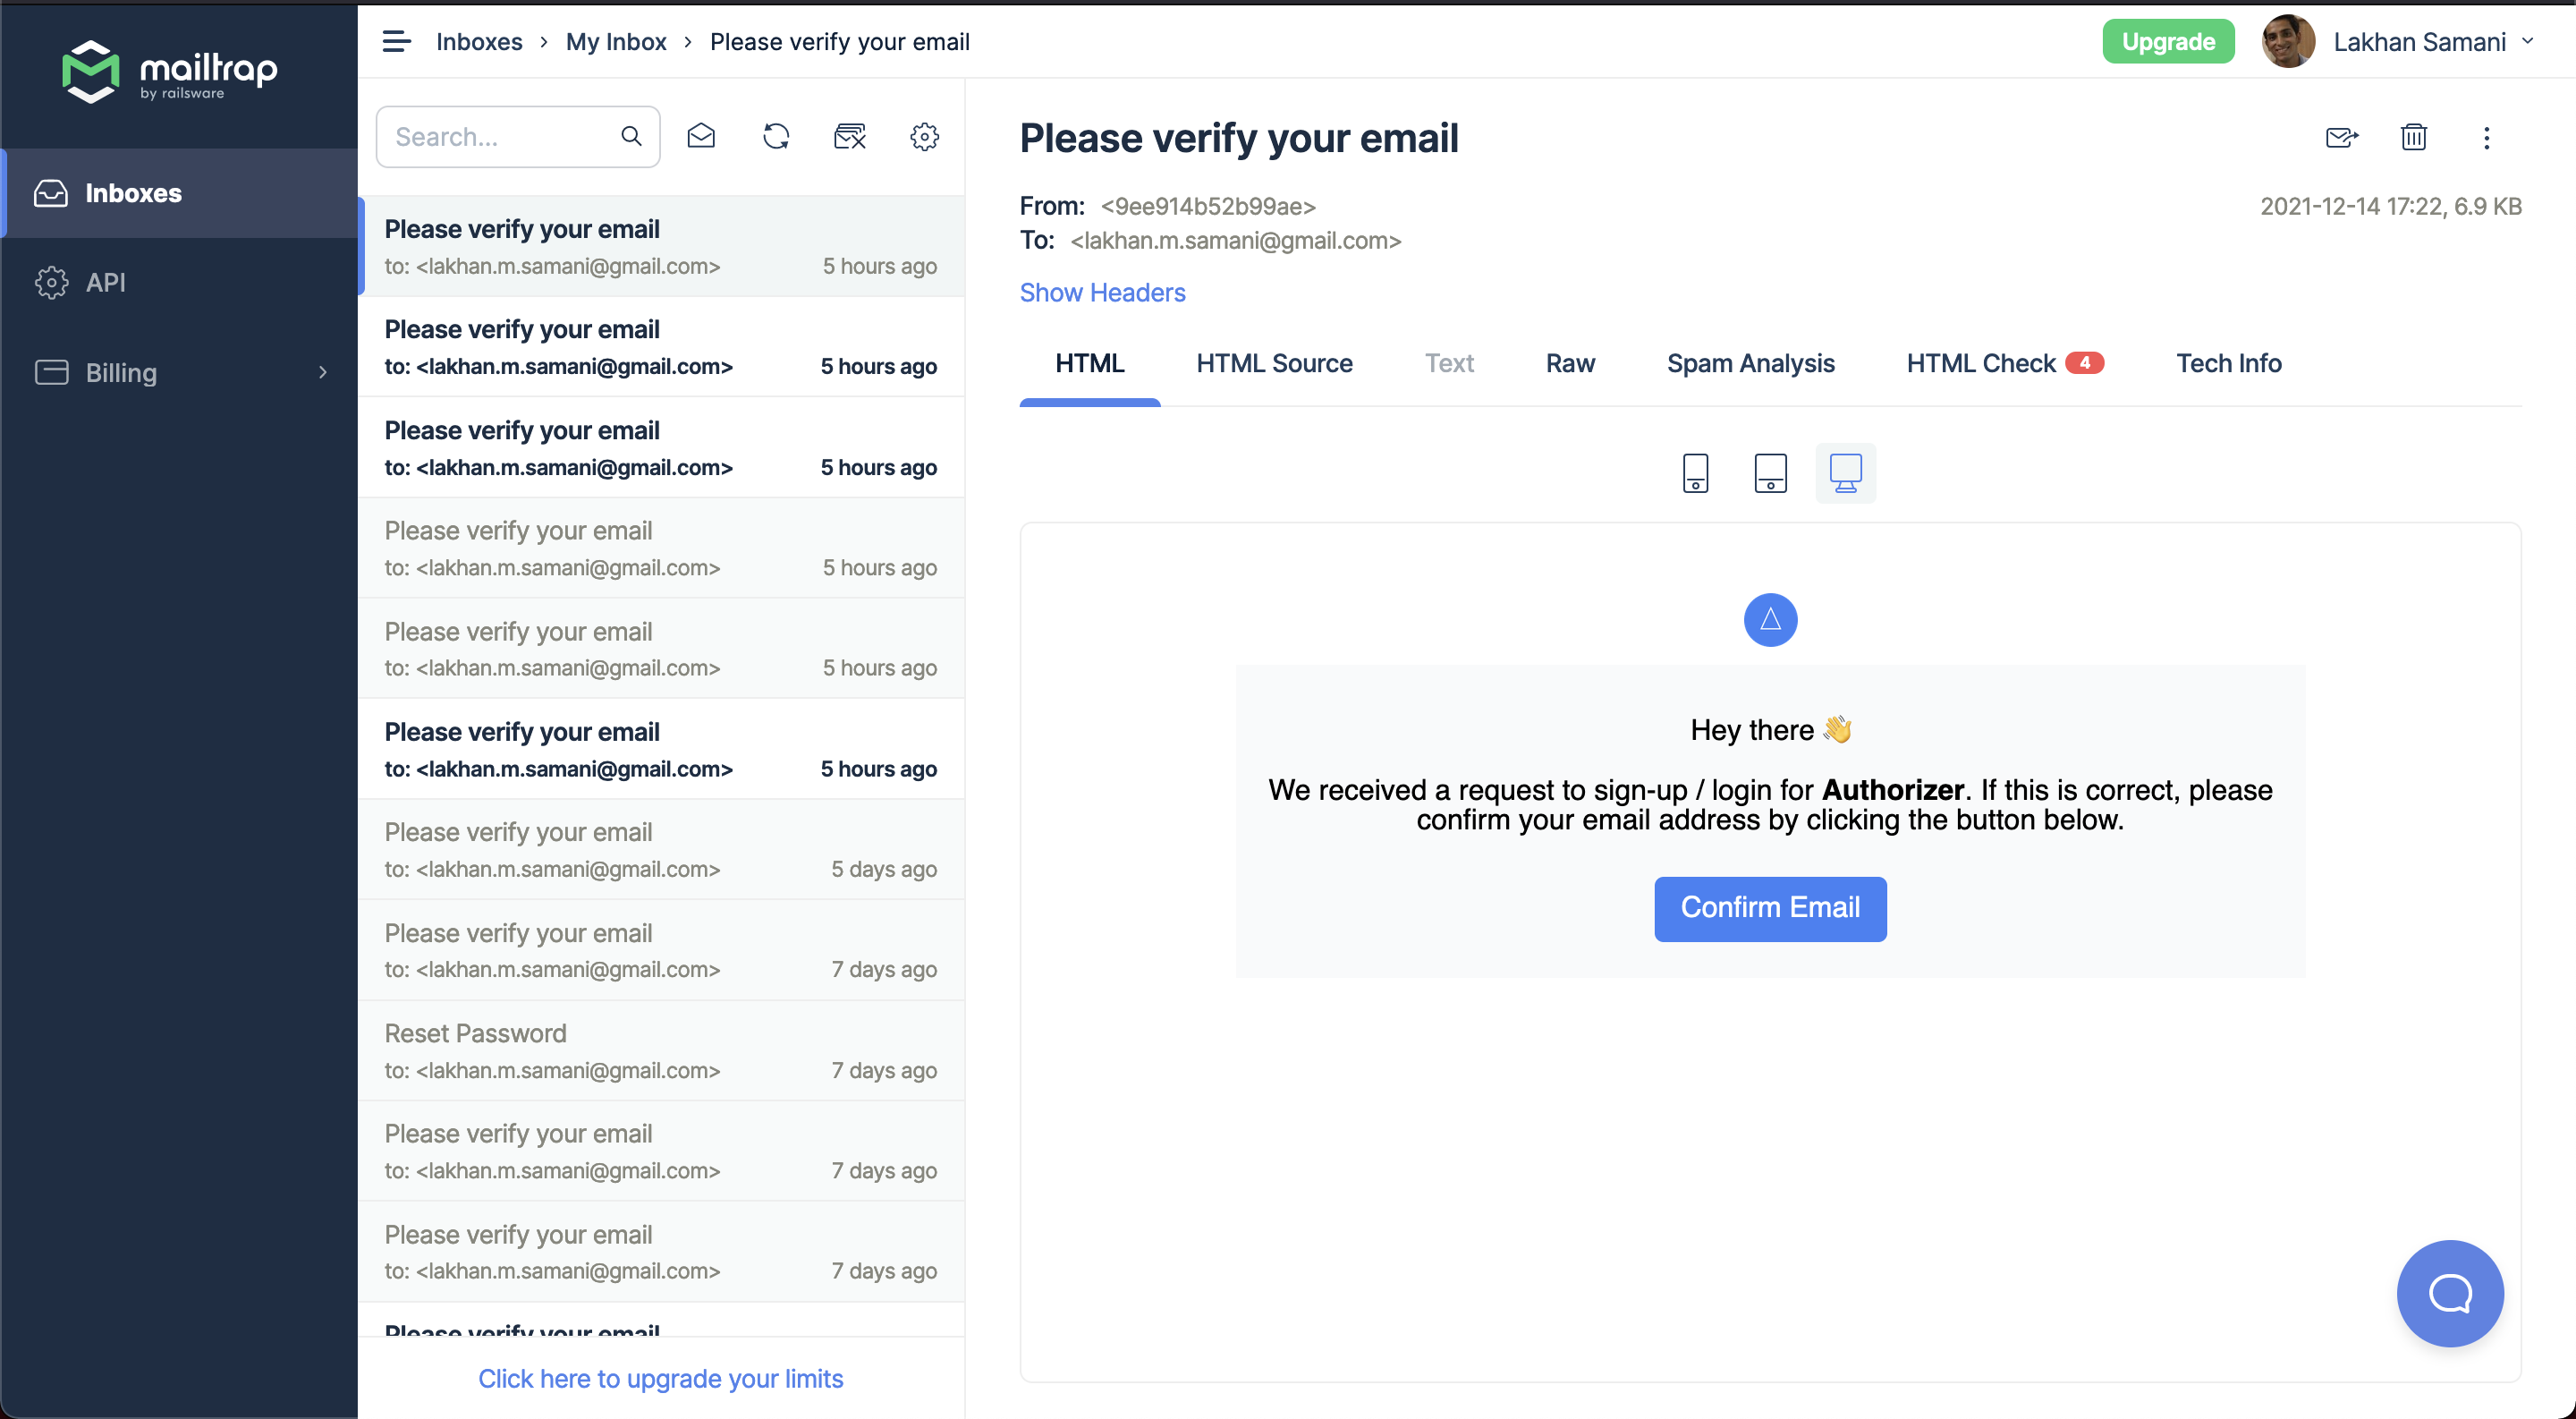Enable desktop preview mode

(1845, 472)
